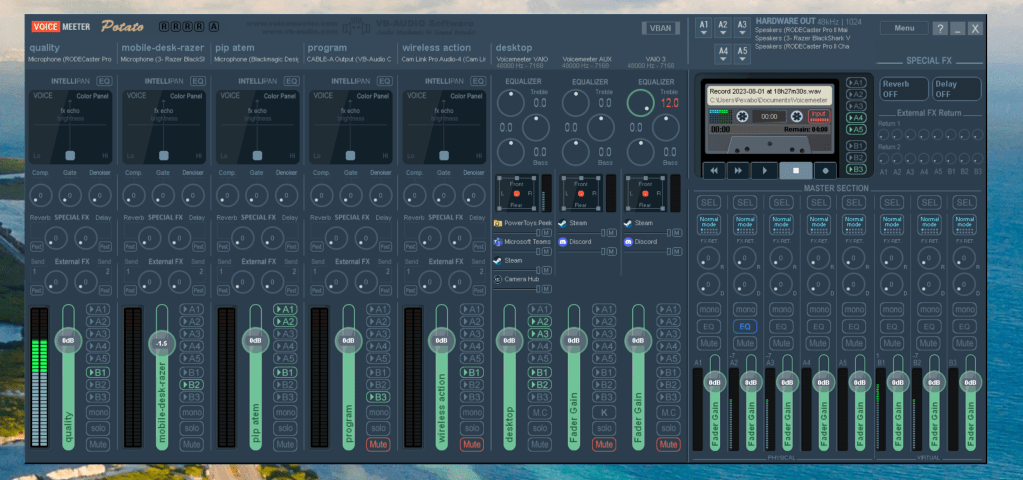
Task: Unmute the program strip
Action: (378, 444)
